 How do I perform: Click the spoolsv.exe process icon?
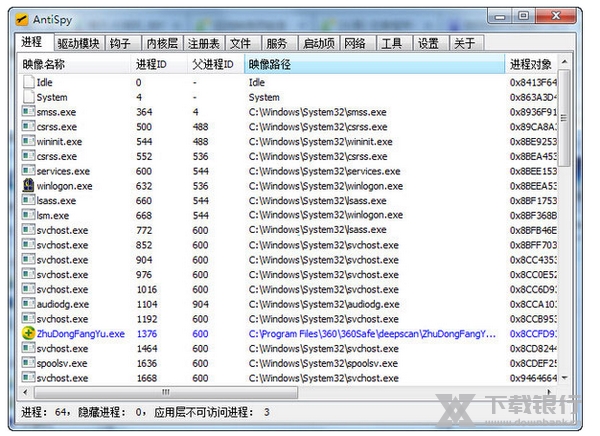point(28,363)
